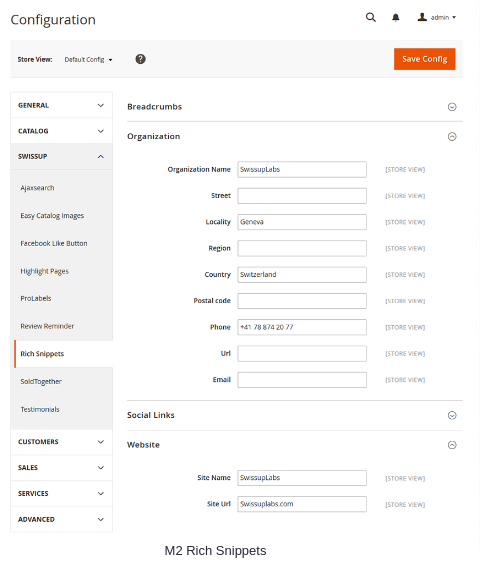This screenshot has height=563, width=480.
Task: Collapse the Website section circle icon
Action: pos(452,445)
